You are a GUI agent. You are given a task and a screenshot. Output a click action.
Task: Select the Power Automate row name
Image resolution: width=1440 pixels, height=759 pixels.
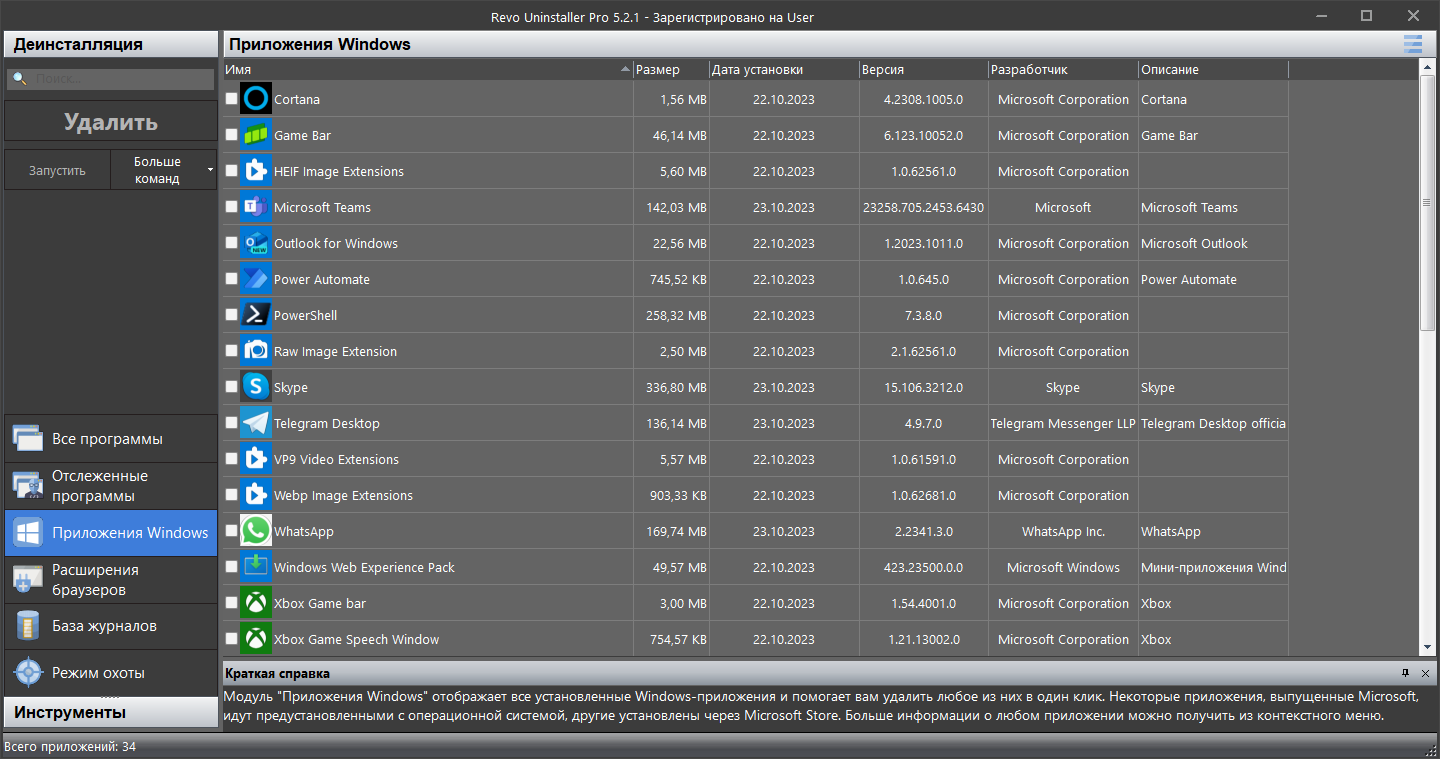pos(322,279)
